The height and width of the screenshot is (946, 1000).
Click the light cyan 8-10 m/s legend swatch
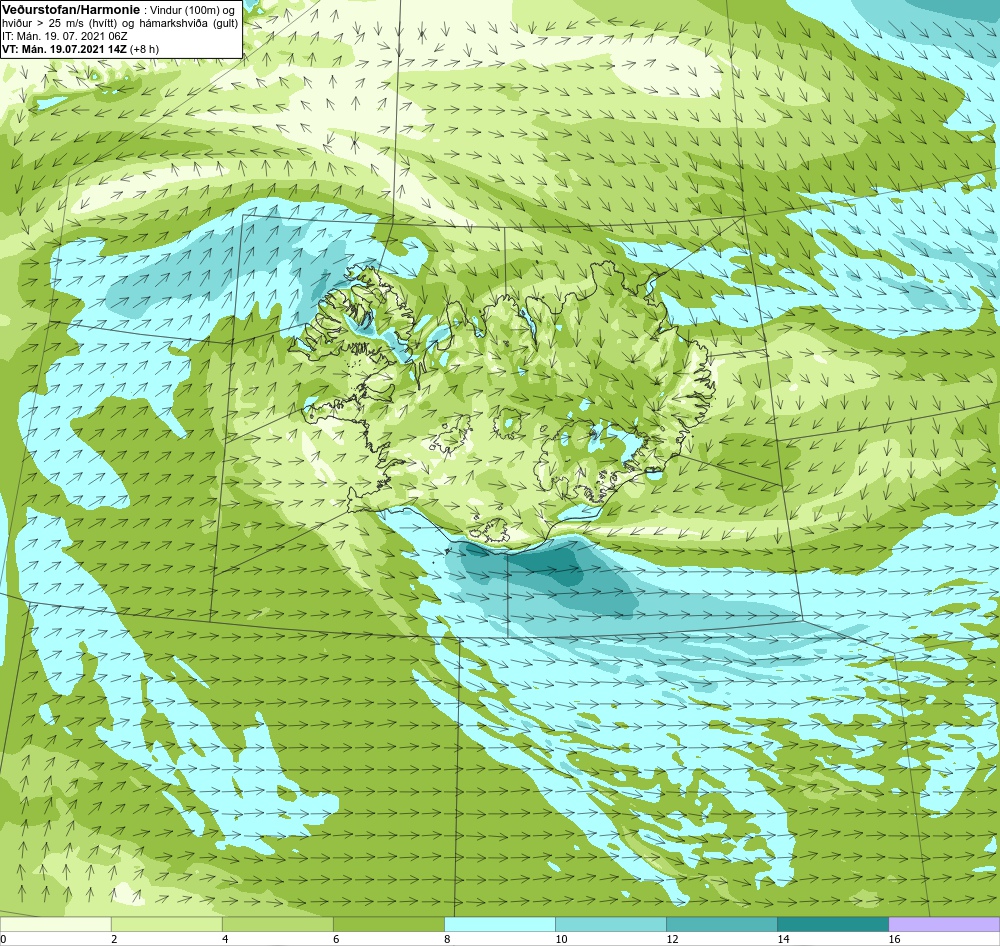(499, 924)
